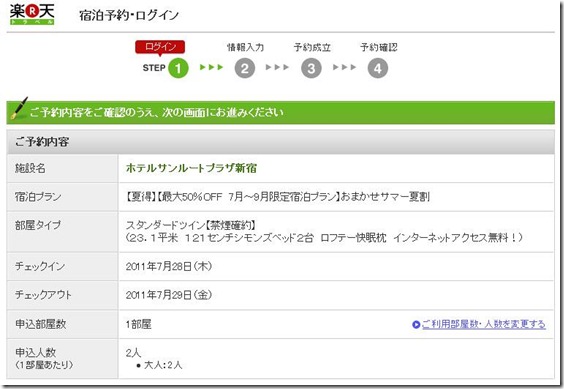The image size is (564, 389).
Task: Click the チェックアウト row label
Action: point(43,295)
